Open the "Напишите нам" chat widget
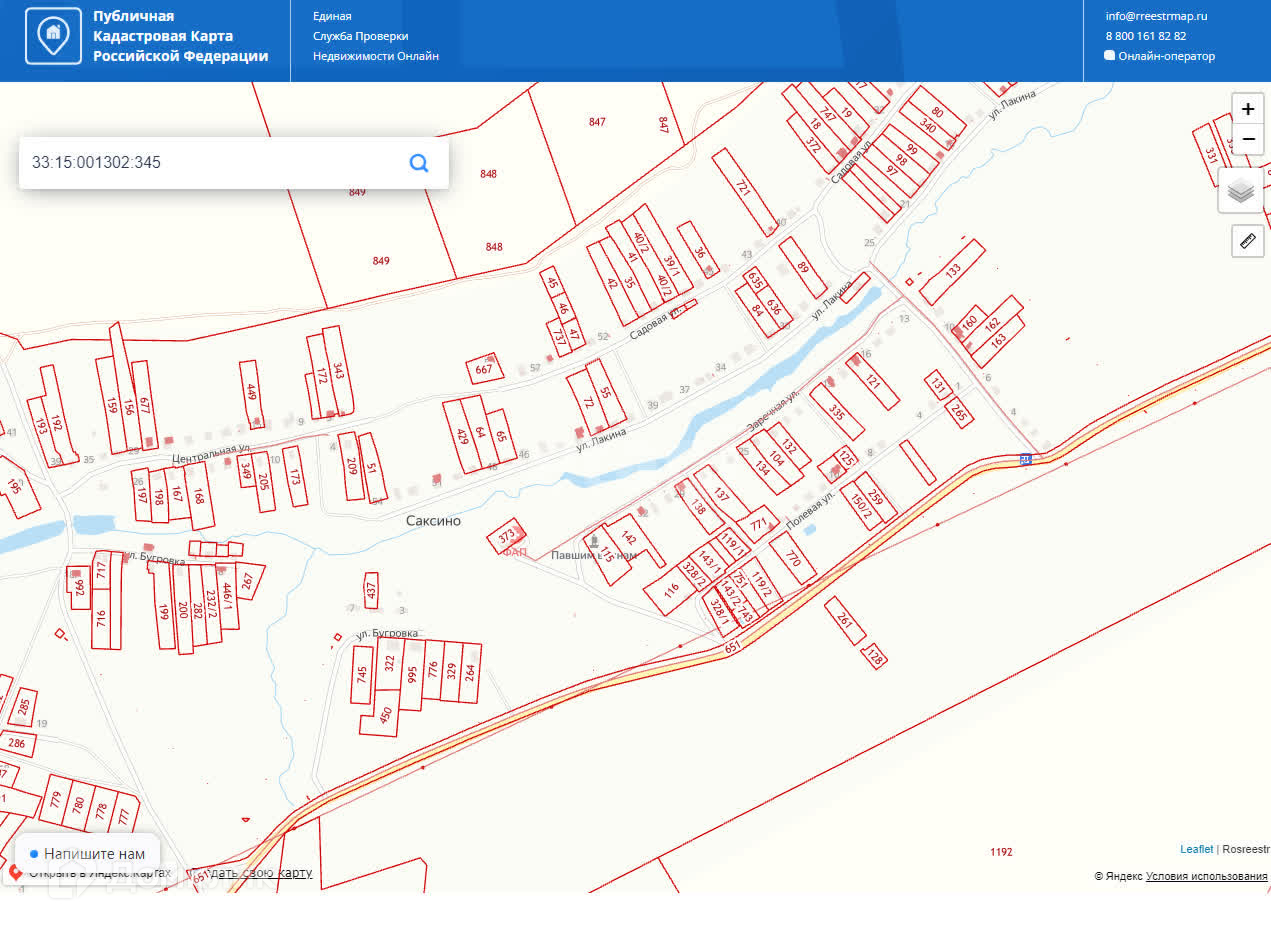 point(87,854)
